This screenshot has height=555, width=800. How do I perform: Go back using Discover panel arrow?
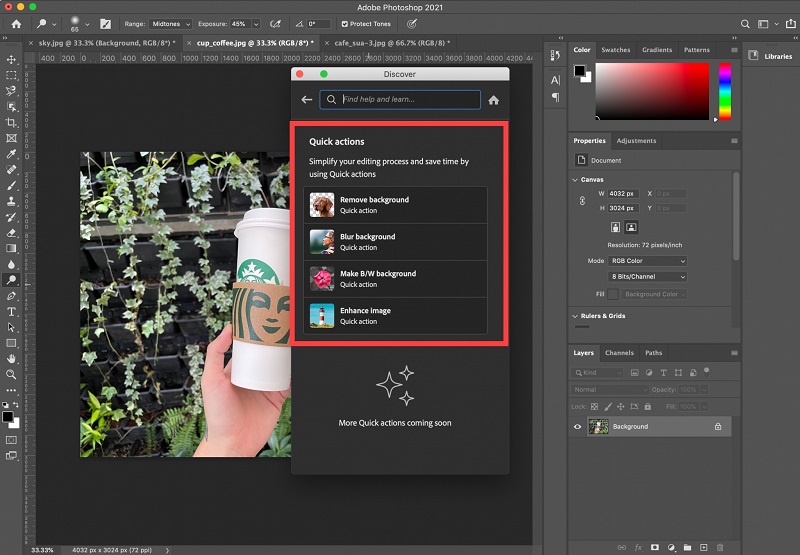tap(306, 100)
